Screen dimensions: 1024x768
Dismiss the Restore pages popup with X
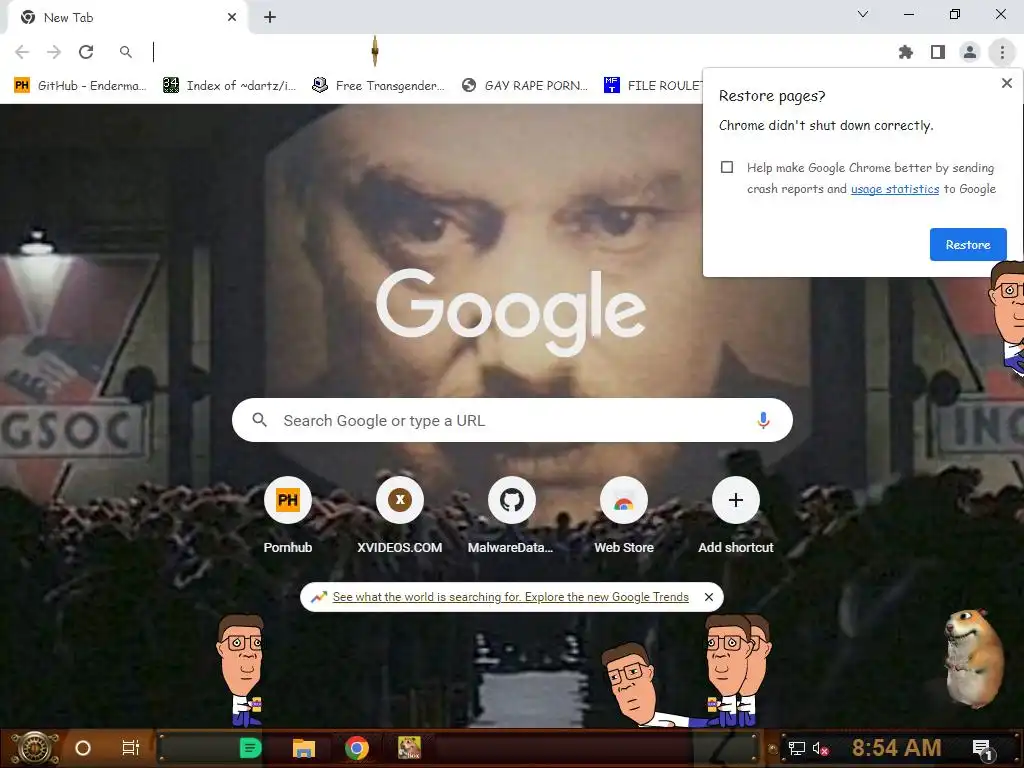coord(1006,83)
